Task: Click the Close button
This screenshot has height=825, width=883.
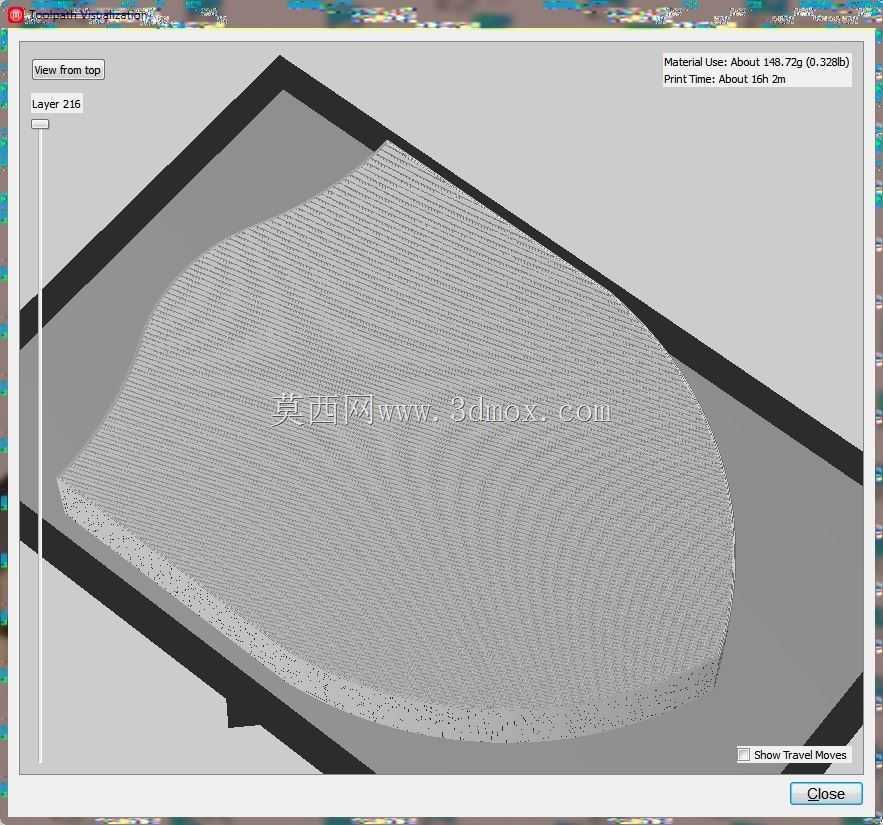Action: pyautogui.click(x=826, y=793)
